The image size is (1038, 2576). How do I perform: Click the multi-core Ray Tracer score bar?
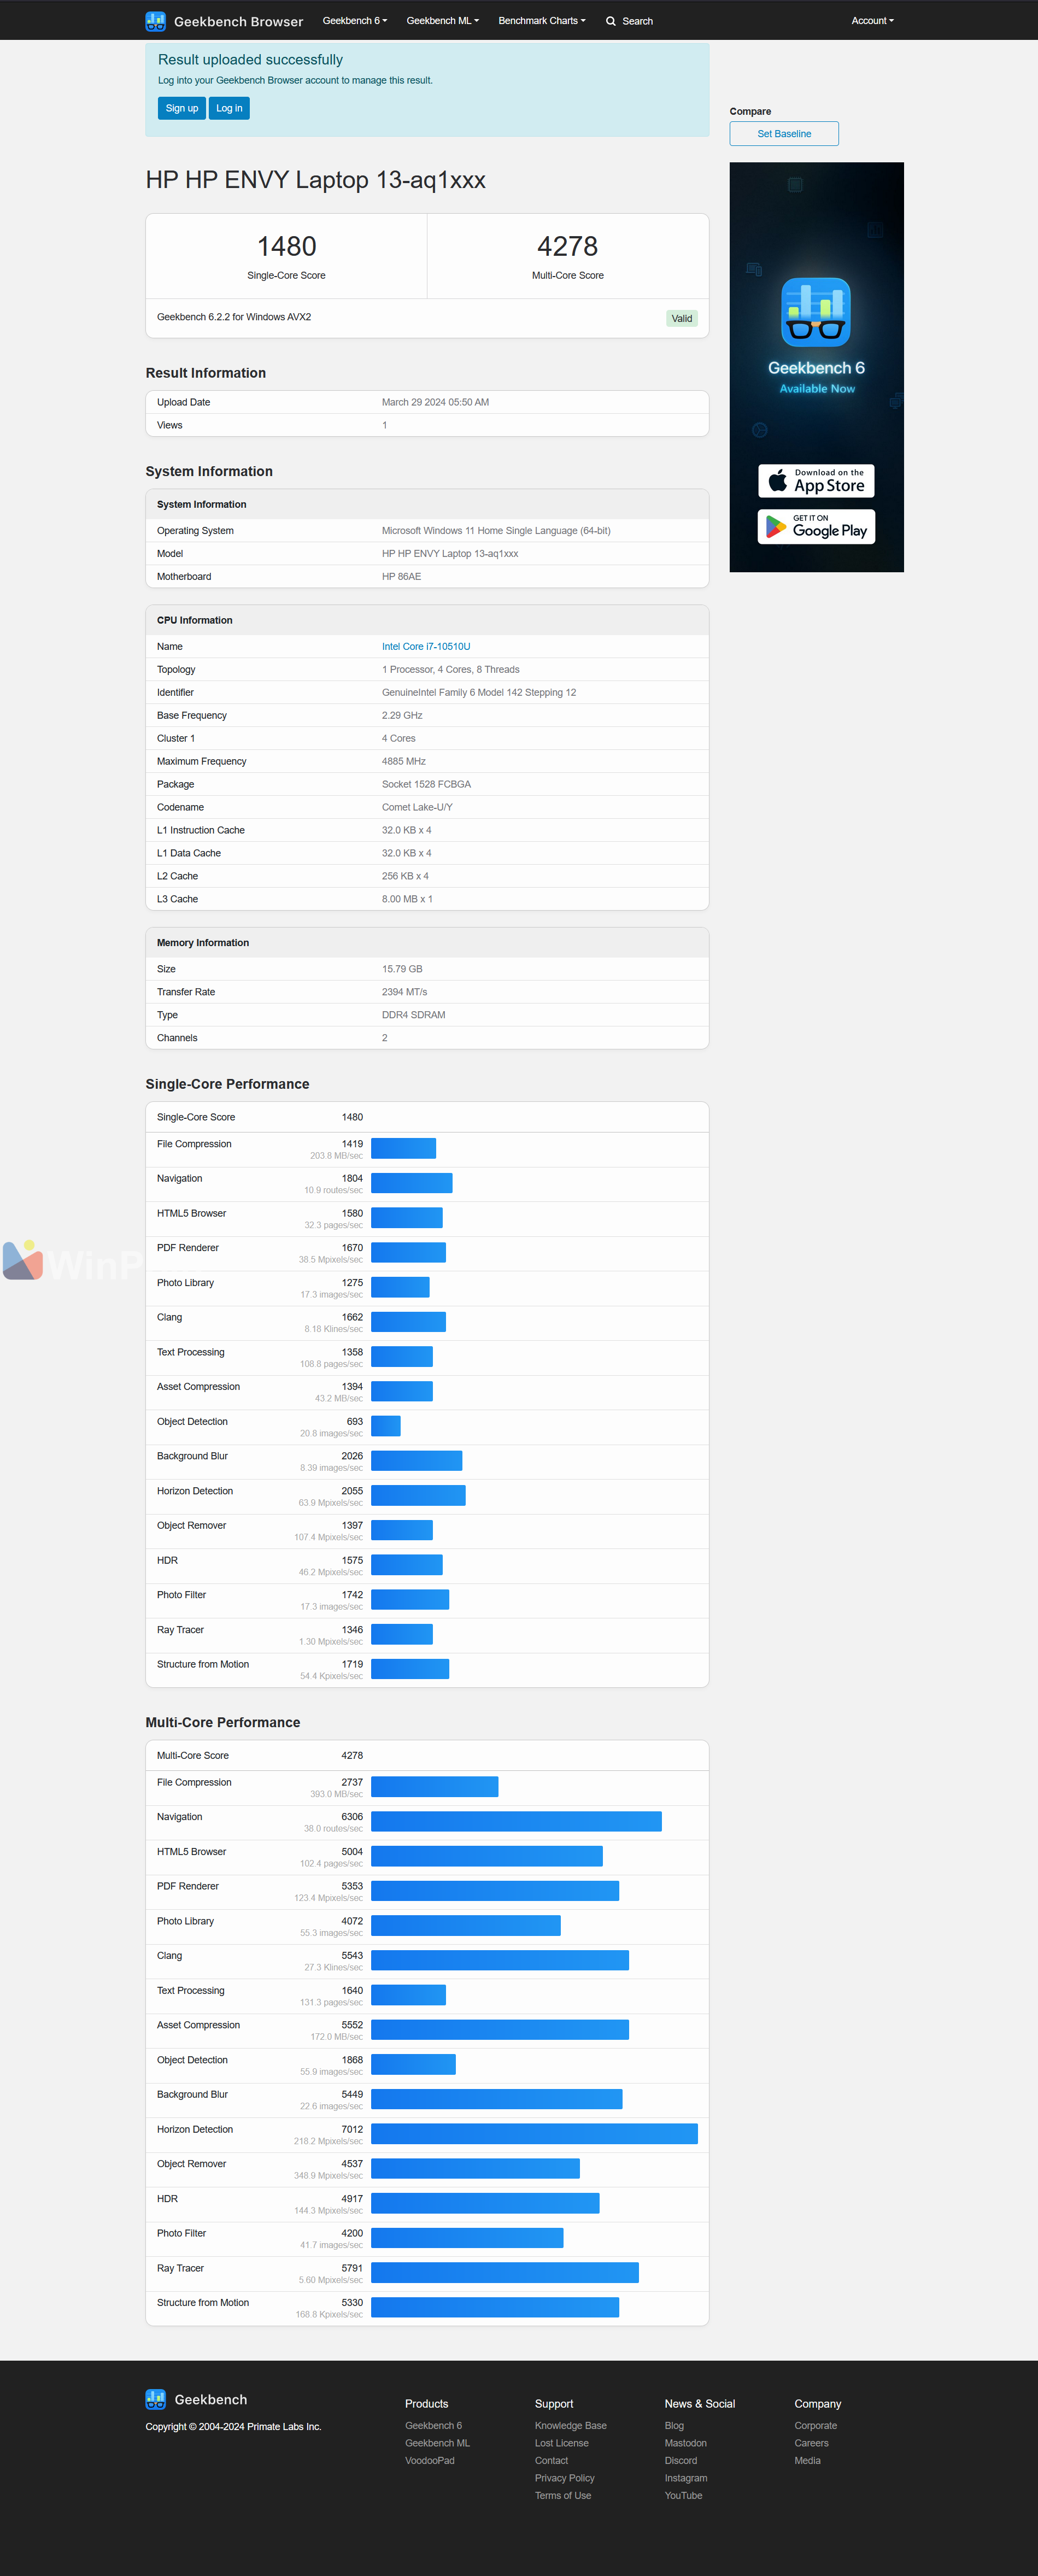(505, 2273)
